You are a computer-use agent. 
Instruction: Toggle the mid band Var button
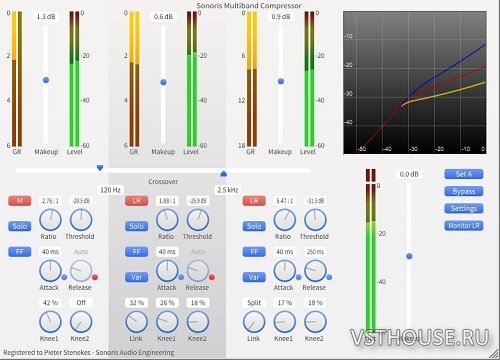click(137, 277)
